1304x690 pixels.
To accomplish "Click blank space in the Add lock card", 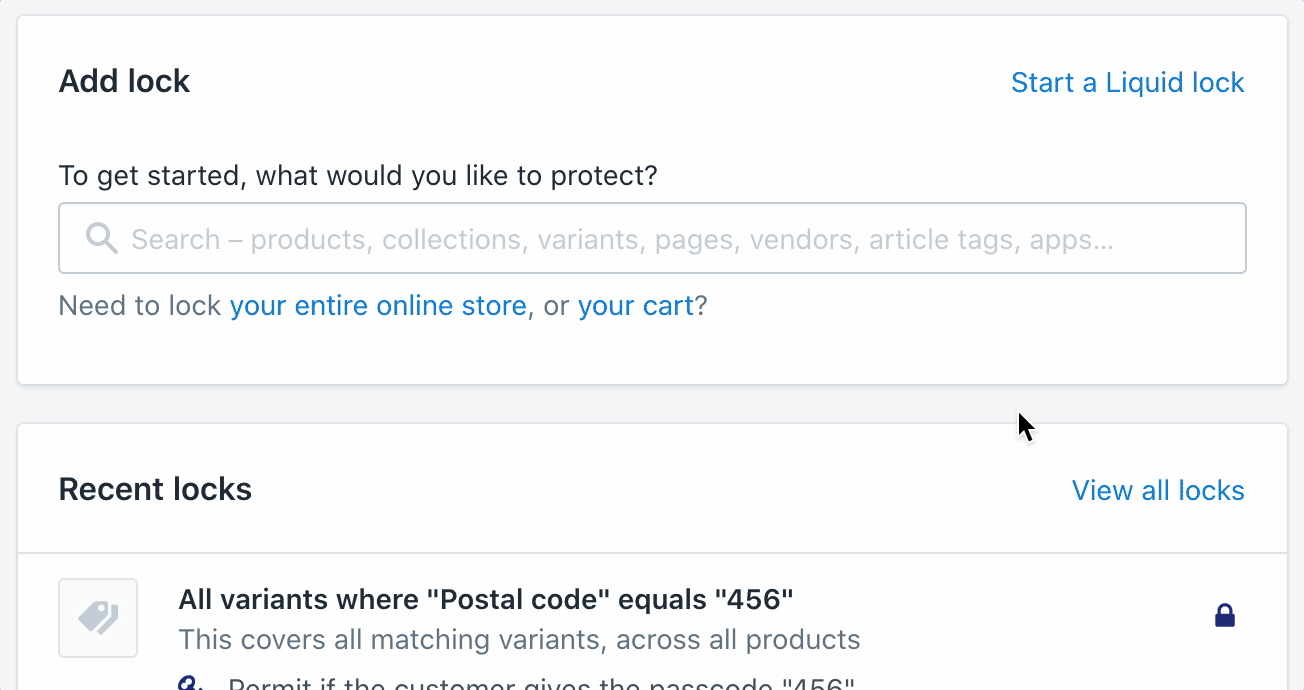I will pyautogui.click(x=650, y=130).
